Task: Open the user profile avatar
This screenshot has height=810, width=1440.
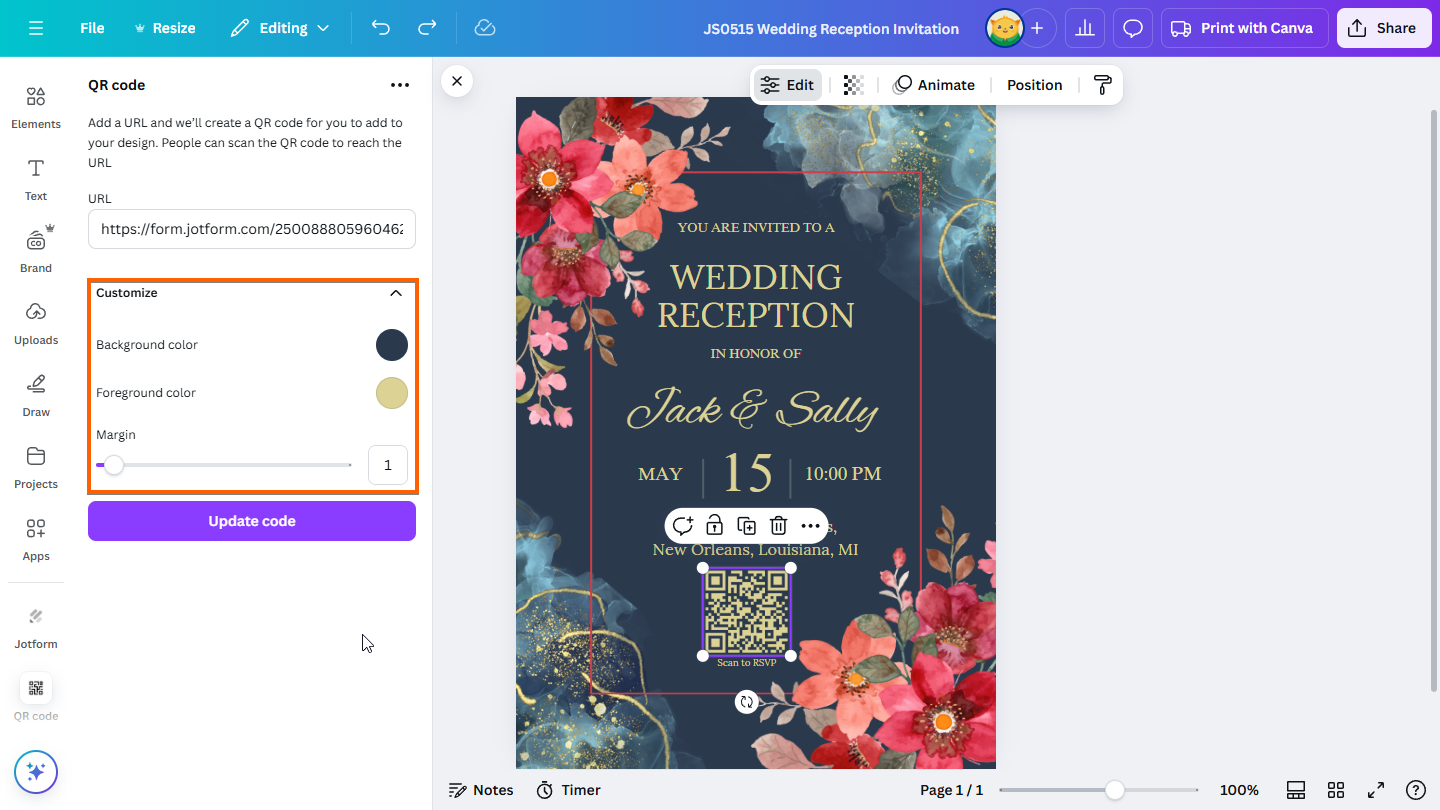Action: click(1004, 28)
